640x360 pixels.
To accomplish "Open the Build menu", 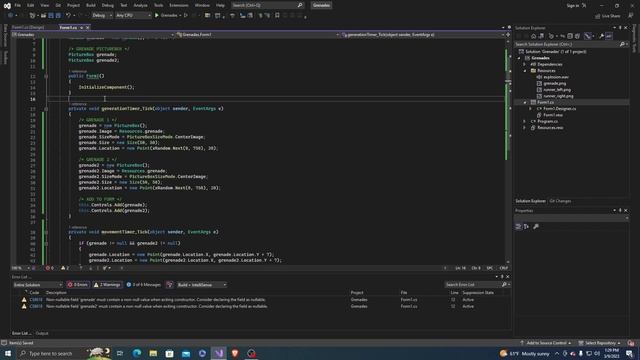I will tap(91, 5).
